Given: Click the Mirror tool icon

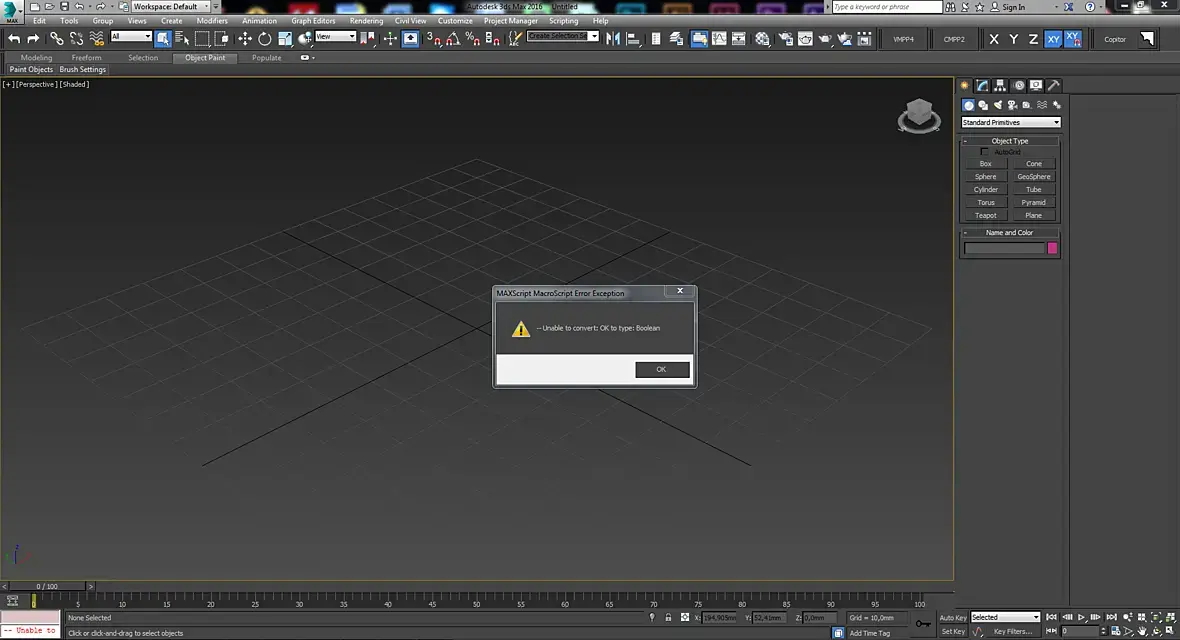Looking at the screenshot, I should pyautogui.click(x=611, y=39).
